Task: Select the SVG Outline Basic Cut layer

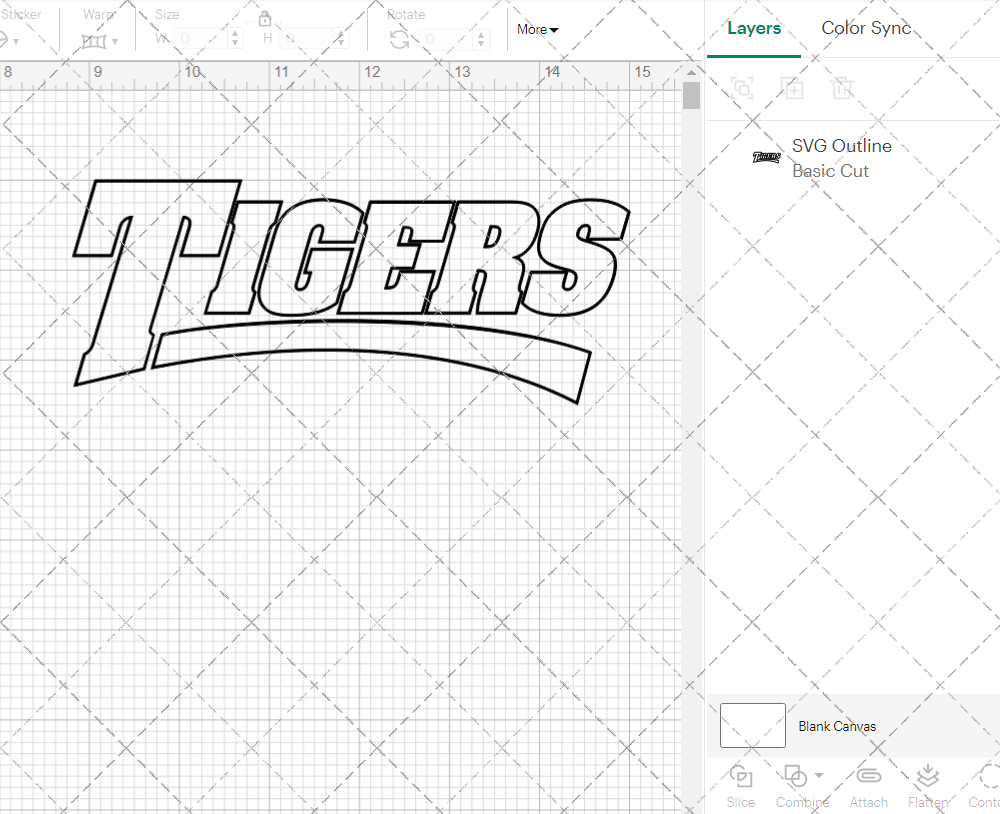Action: (841, 158)
